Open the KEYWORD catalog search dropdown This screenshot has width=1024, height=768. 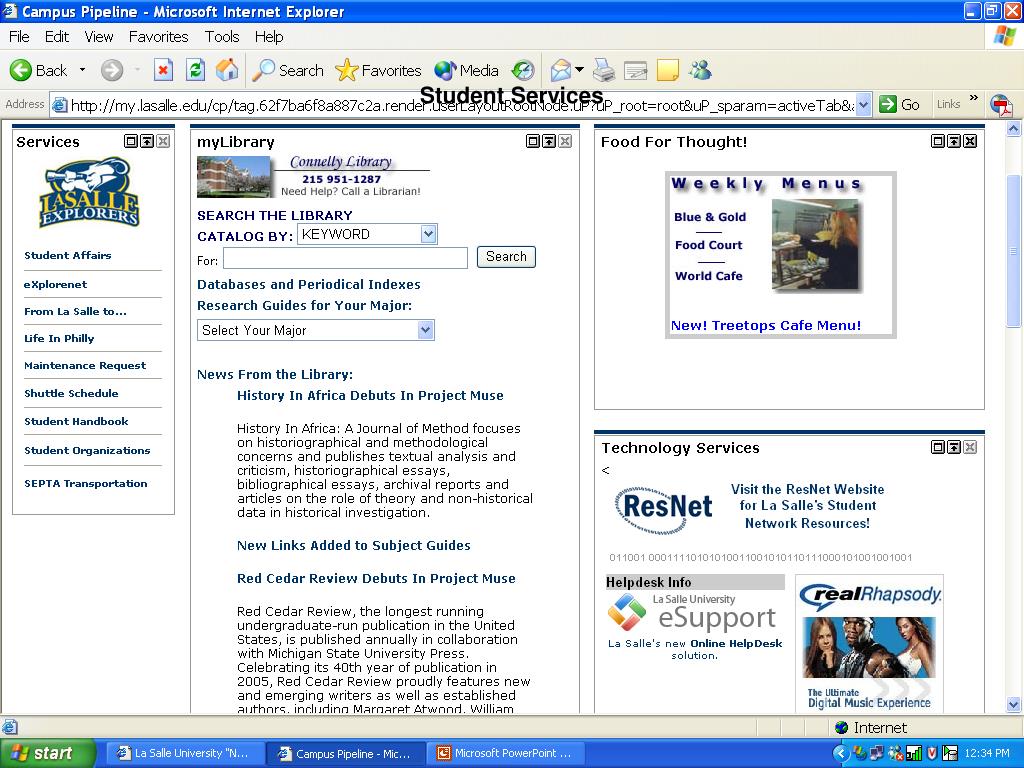click(367, 234)
